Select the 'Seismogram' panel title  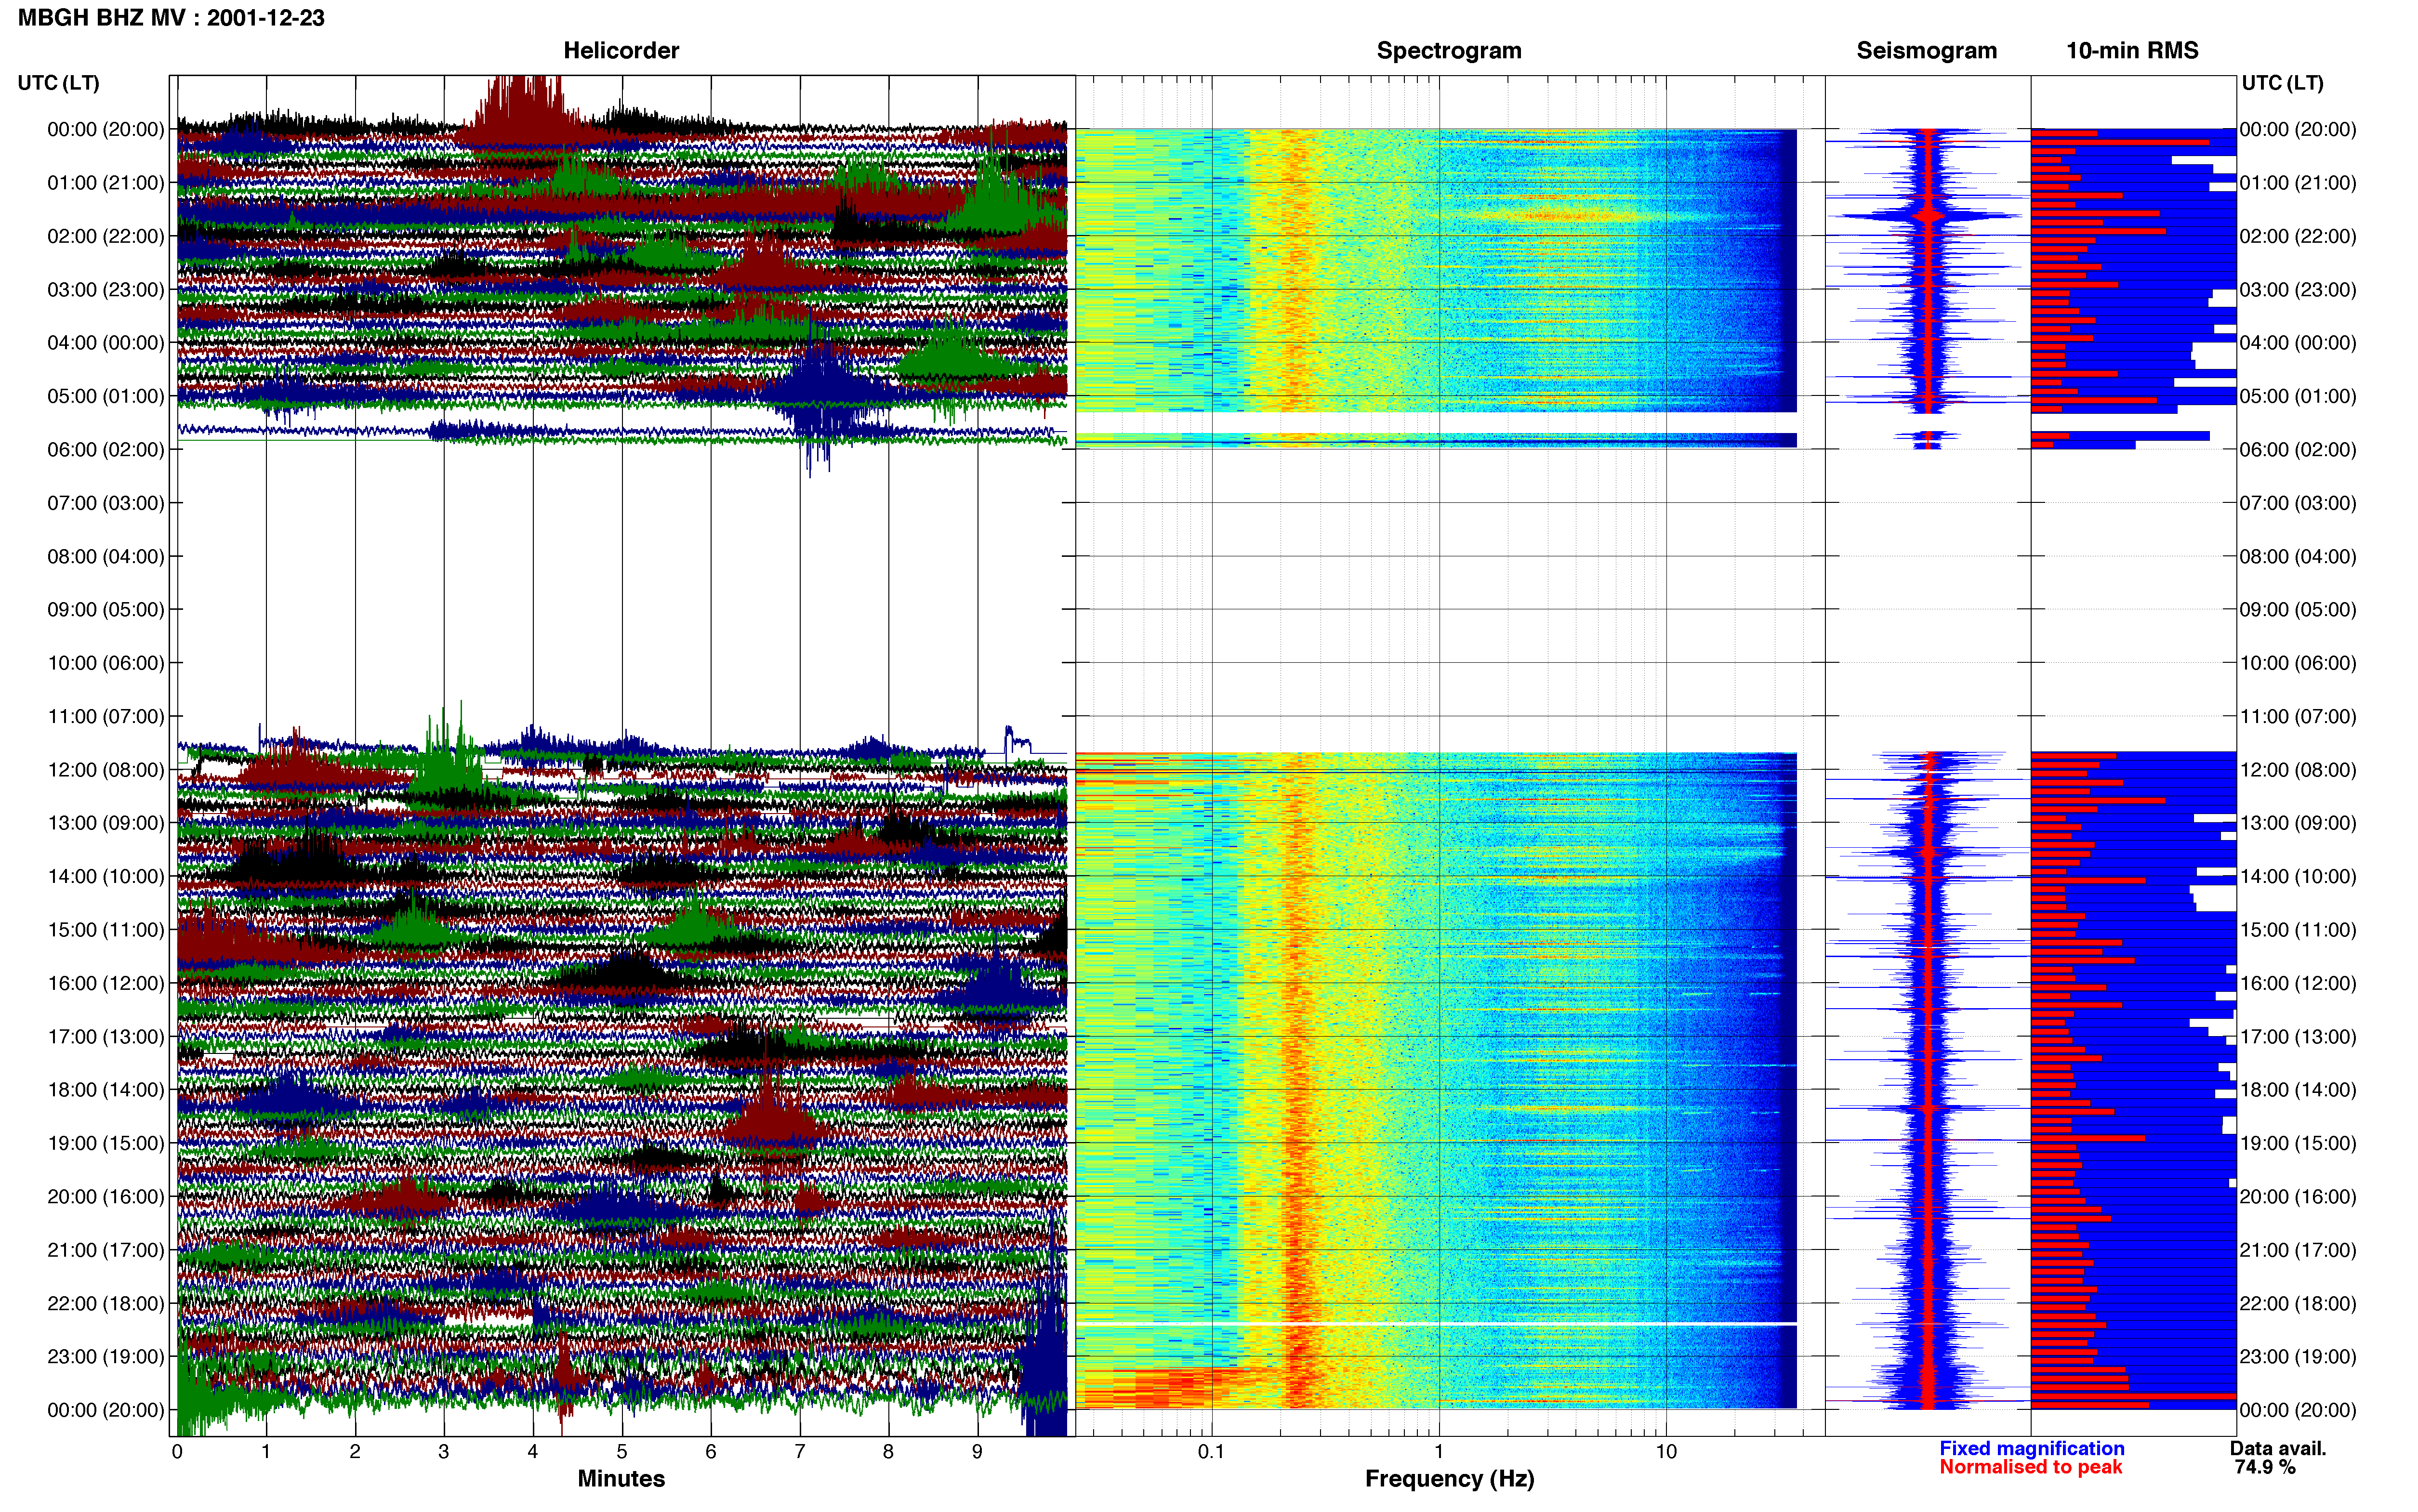[1926, 50]
